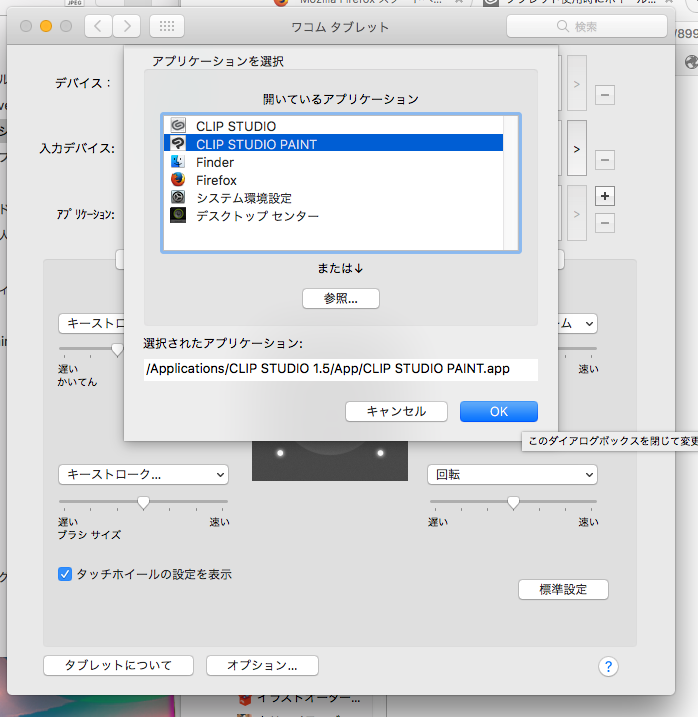698x717 pixels.
Task: Select the CLIP STUDIO app icon
Action: tap(178, 126)
